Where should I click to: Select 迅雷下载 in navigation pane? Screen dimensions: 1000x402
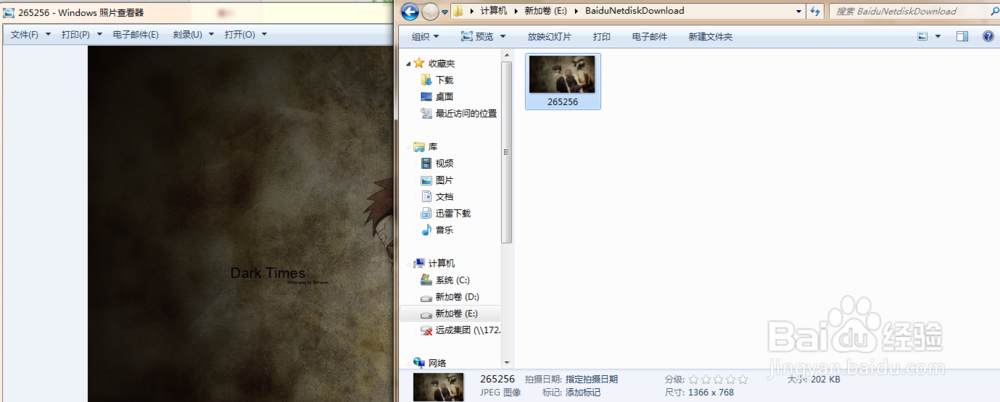(453, 213)
